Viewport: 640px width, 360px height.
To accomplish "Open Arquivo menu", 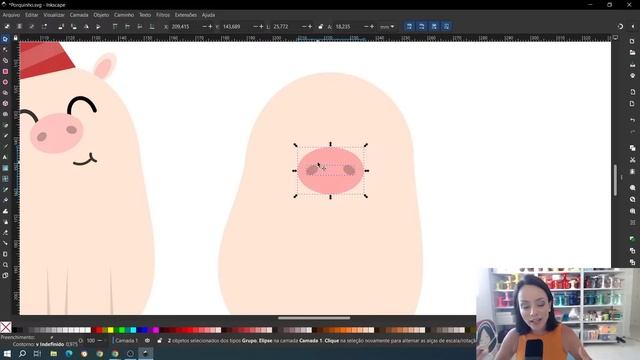I will tap(11, 15).
